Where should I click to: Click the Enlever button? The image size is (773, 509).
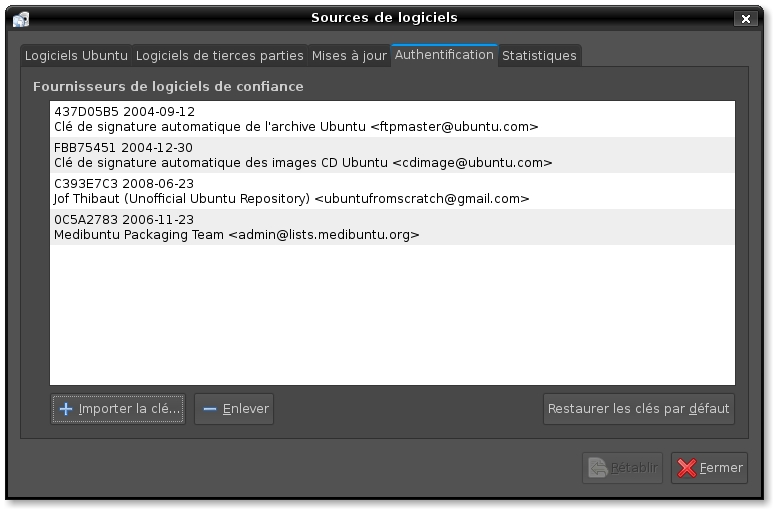pos(234,409)
